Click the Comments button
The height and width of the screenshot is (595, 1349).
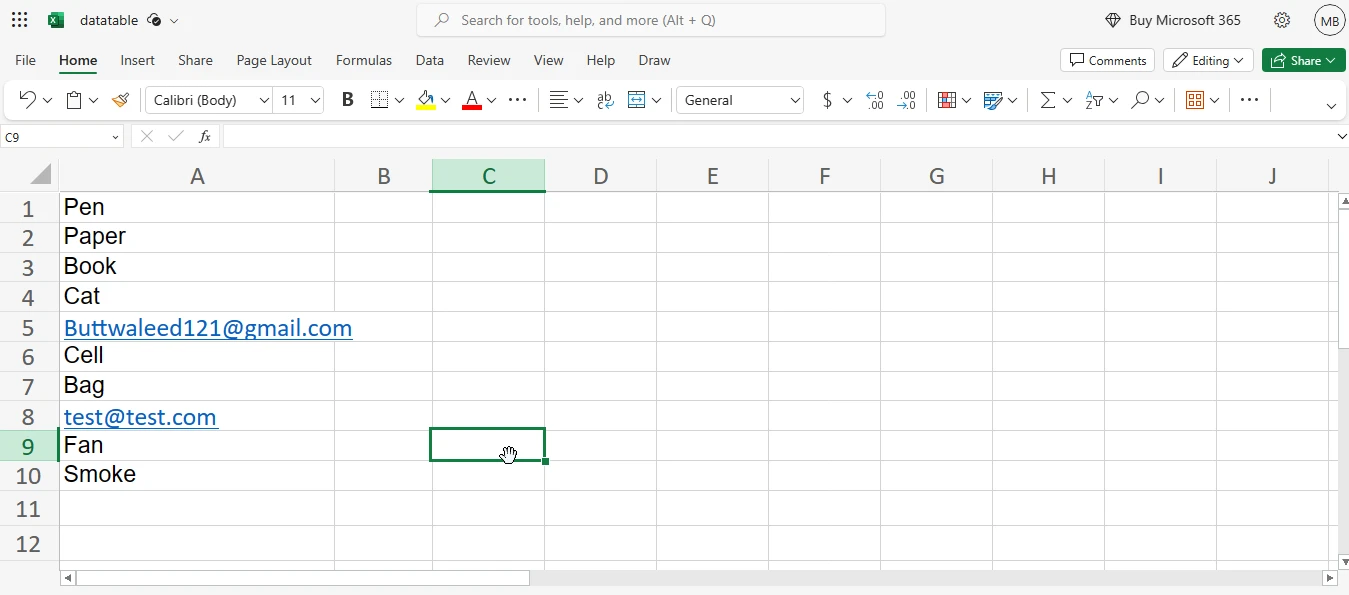point(1107,60)
